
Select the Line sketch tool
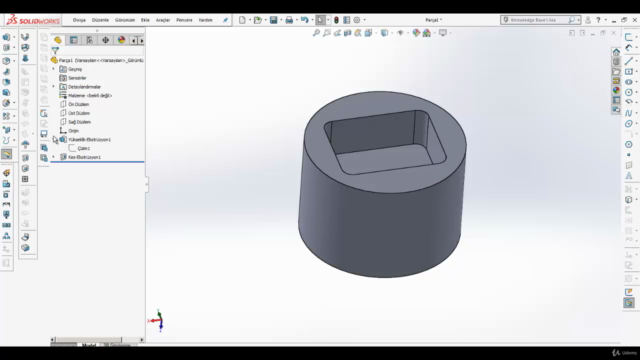[x=629, y=61]
